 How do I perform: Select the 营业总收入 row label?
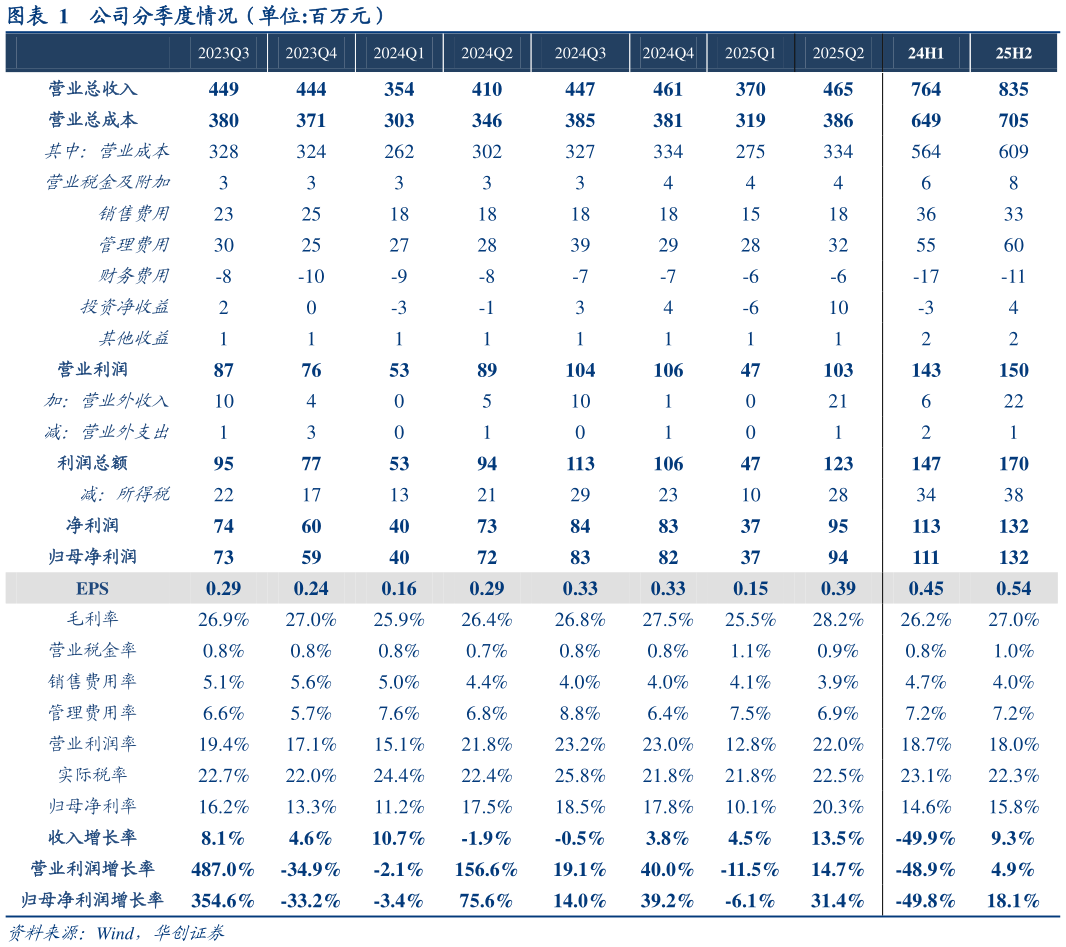(93, 89)
